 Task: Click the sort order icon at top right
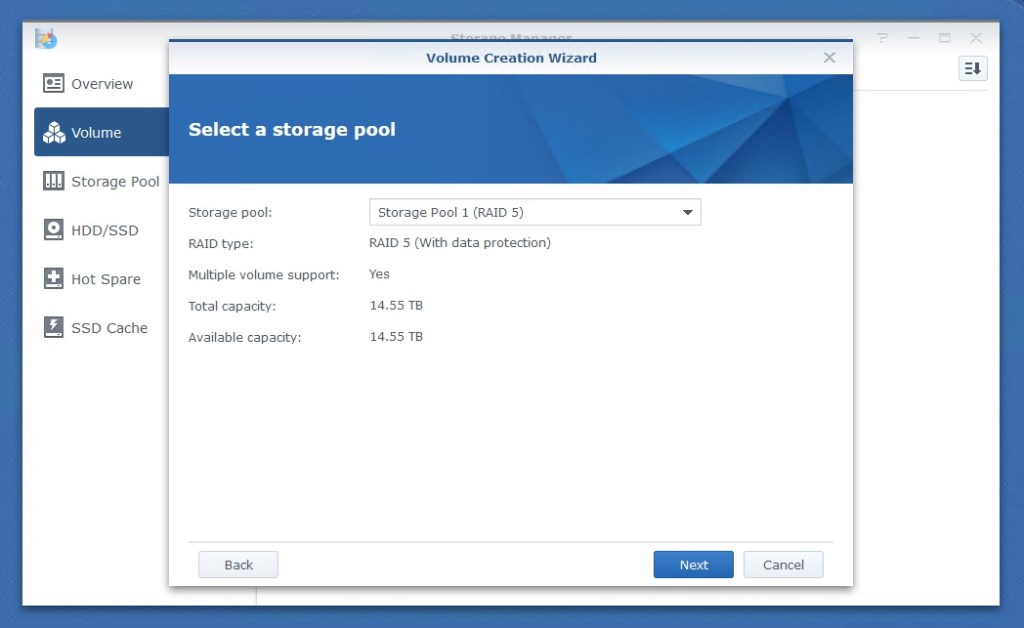tap(972, 68)
